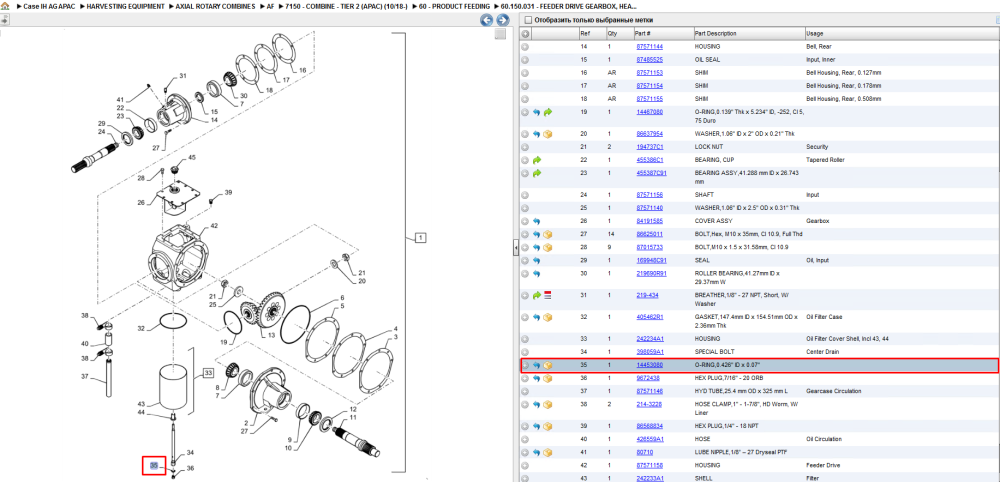Select callout number 24 on the input shaft
The width and height of the screenshot is (1000, 482).
click(101, 132)
